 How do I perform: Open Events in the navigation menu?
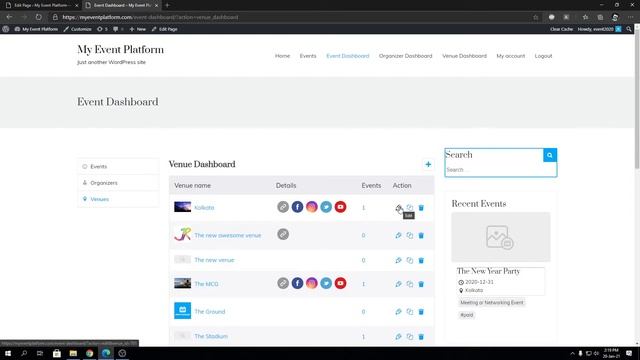(x=308, y=56)
